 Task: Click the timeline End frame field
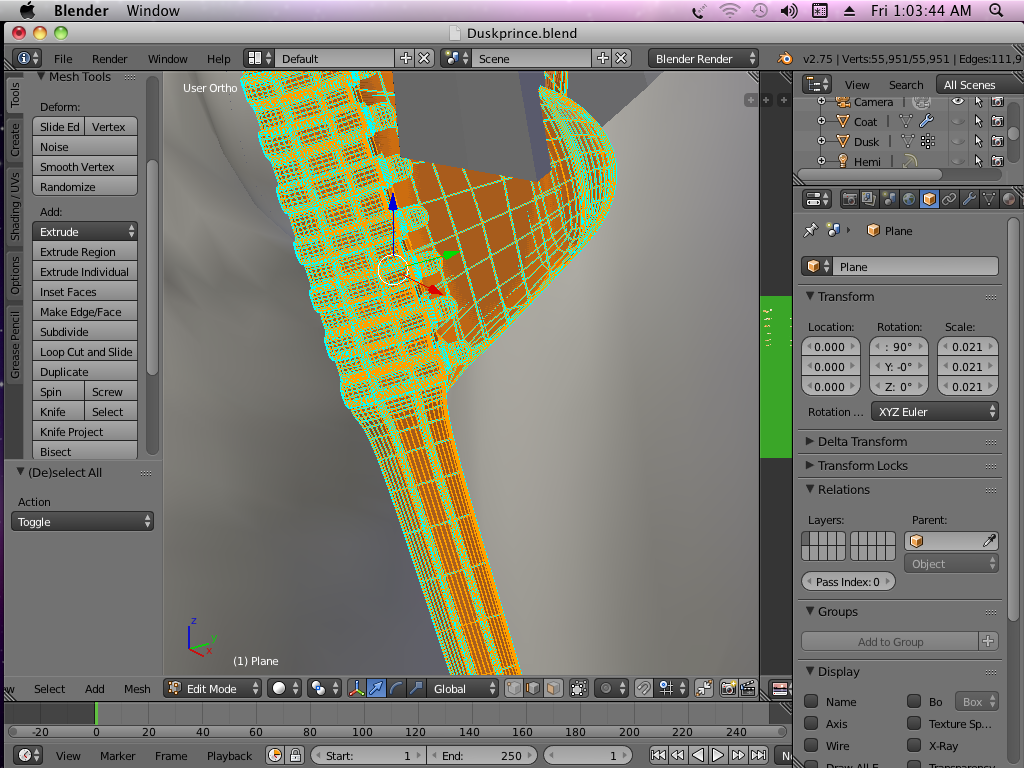coord(483,755)
